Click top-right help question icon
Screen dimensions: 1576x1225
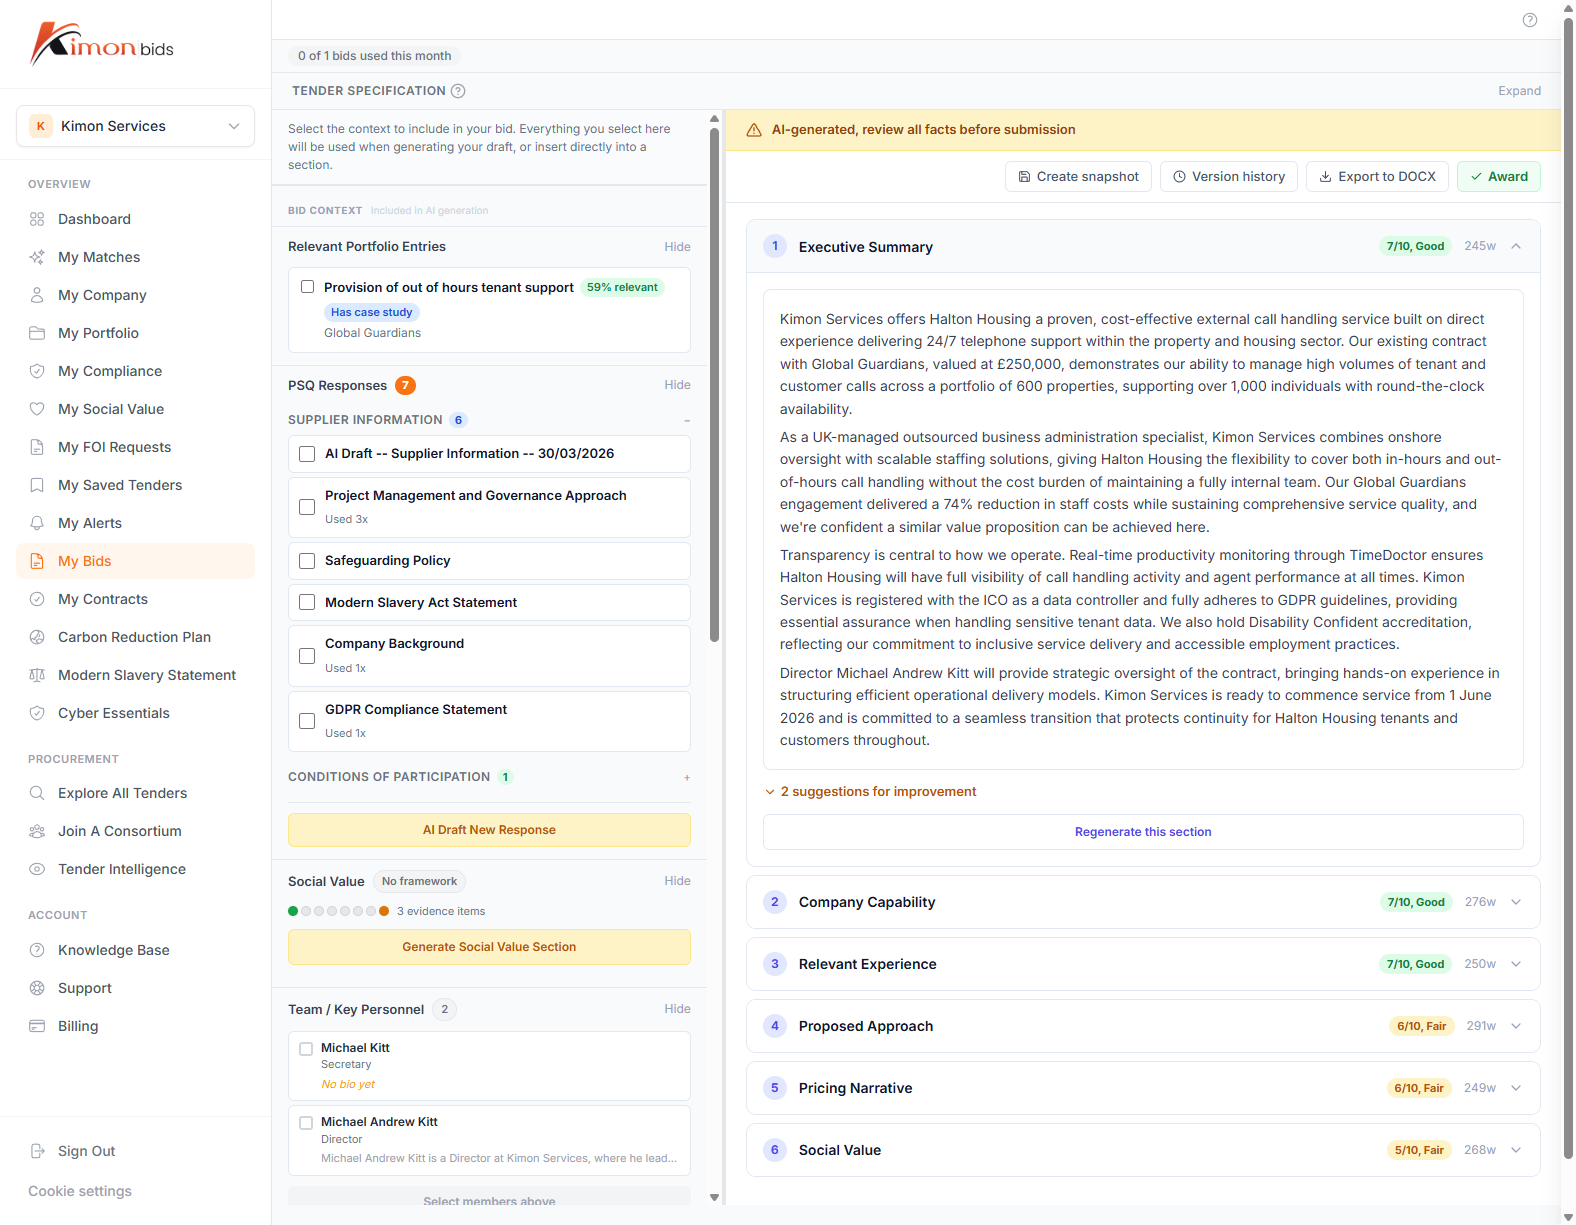pos(1530,20)
